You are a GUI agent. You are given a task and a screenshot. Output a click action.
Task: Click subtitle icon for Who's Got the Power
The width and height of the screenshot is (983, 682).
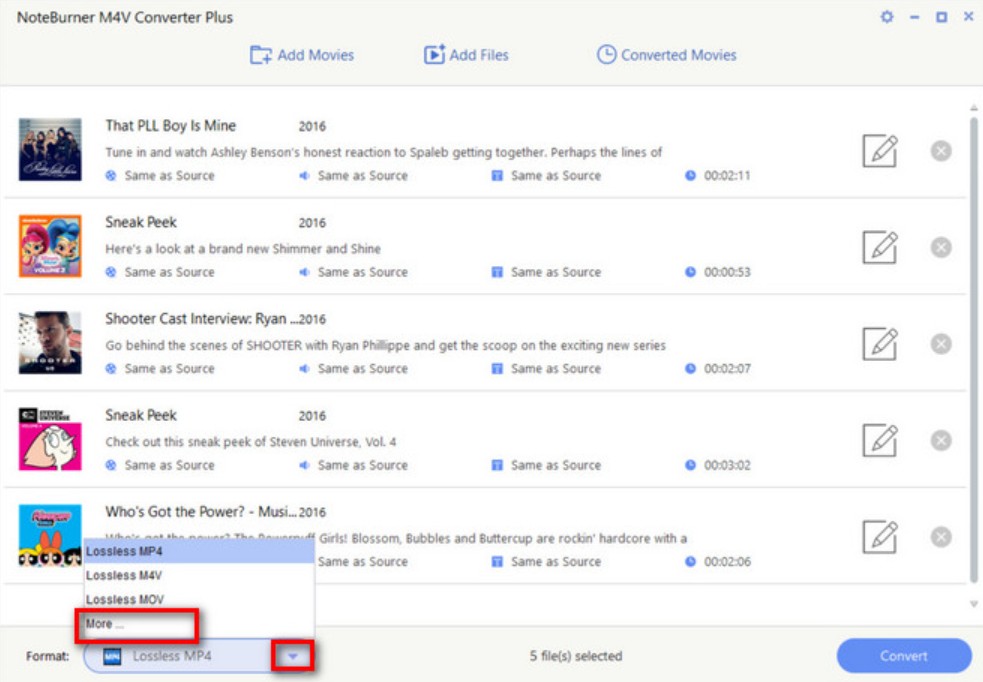pos(497,562)
